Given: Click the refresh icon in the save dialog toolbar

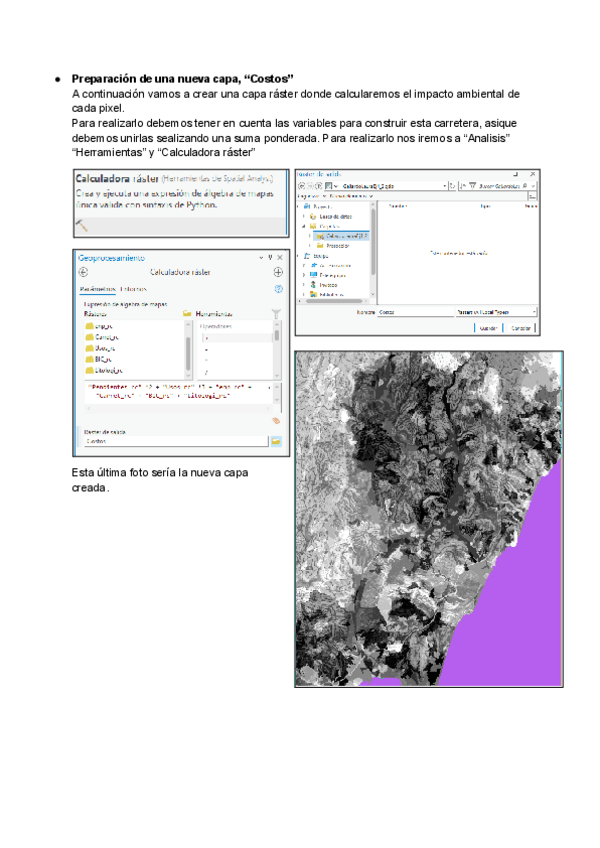Looking at the screenshot, I should point(452,186).
